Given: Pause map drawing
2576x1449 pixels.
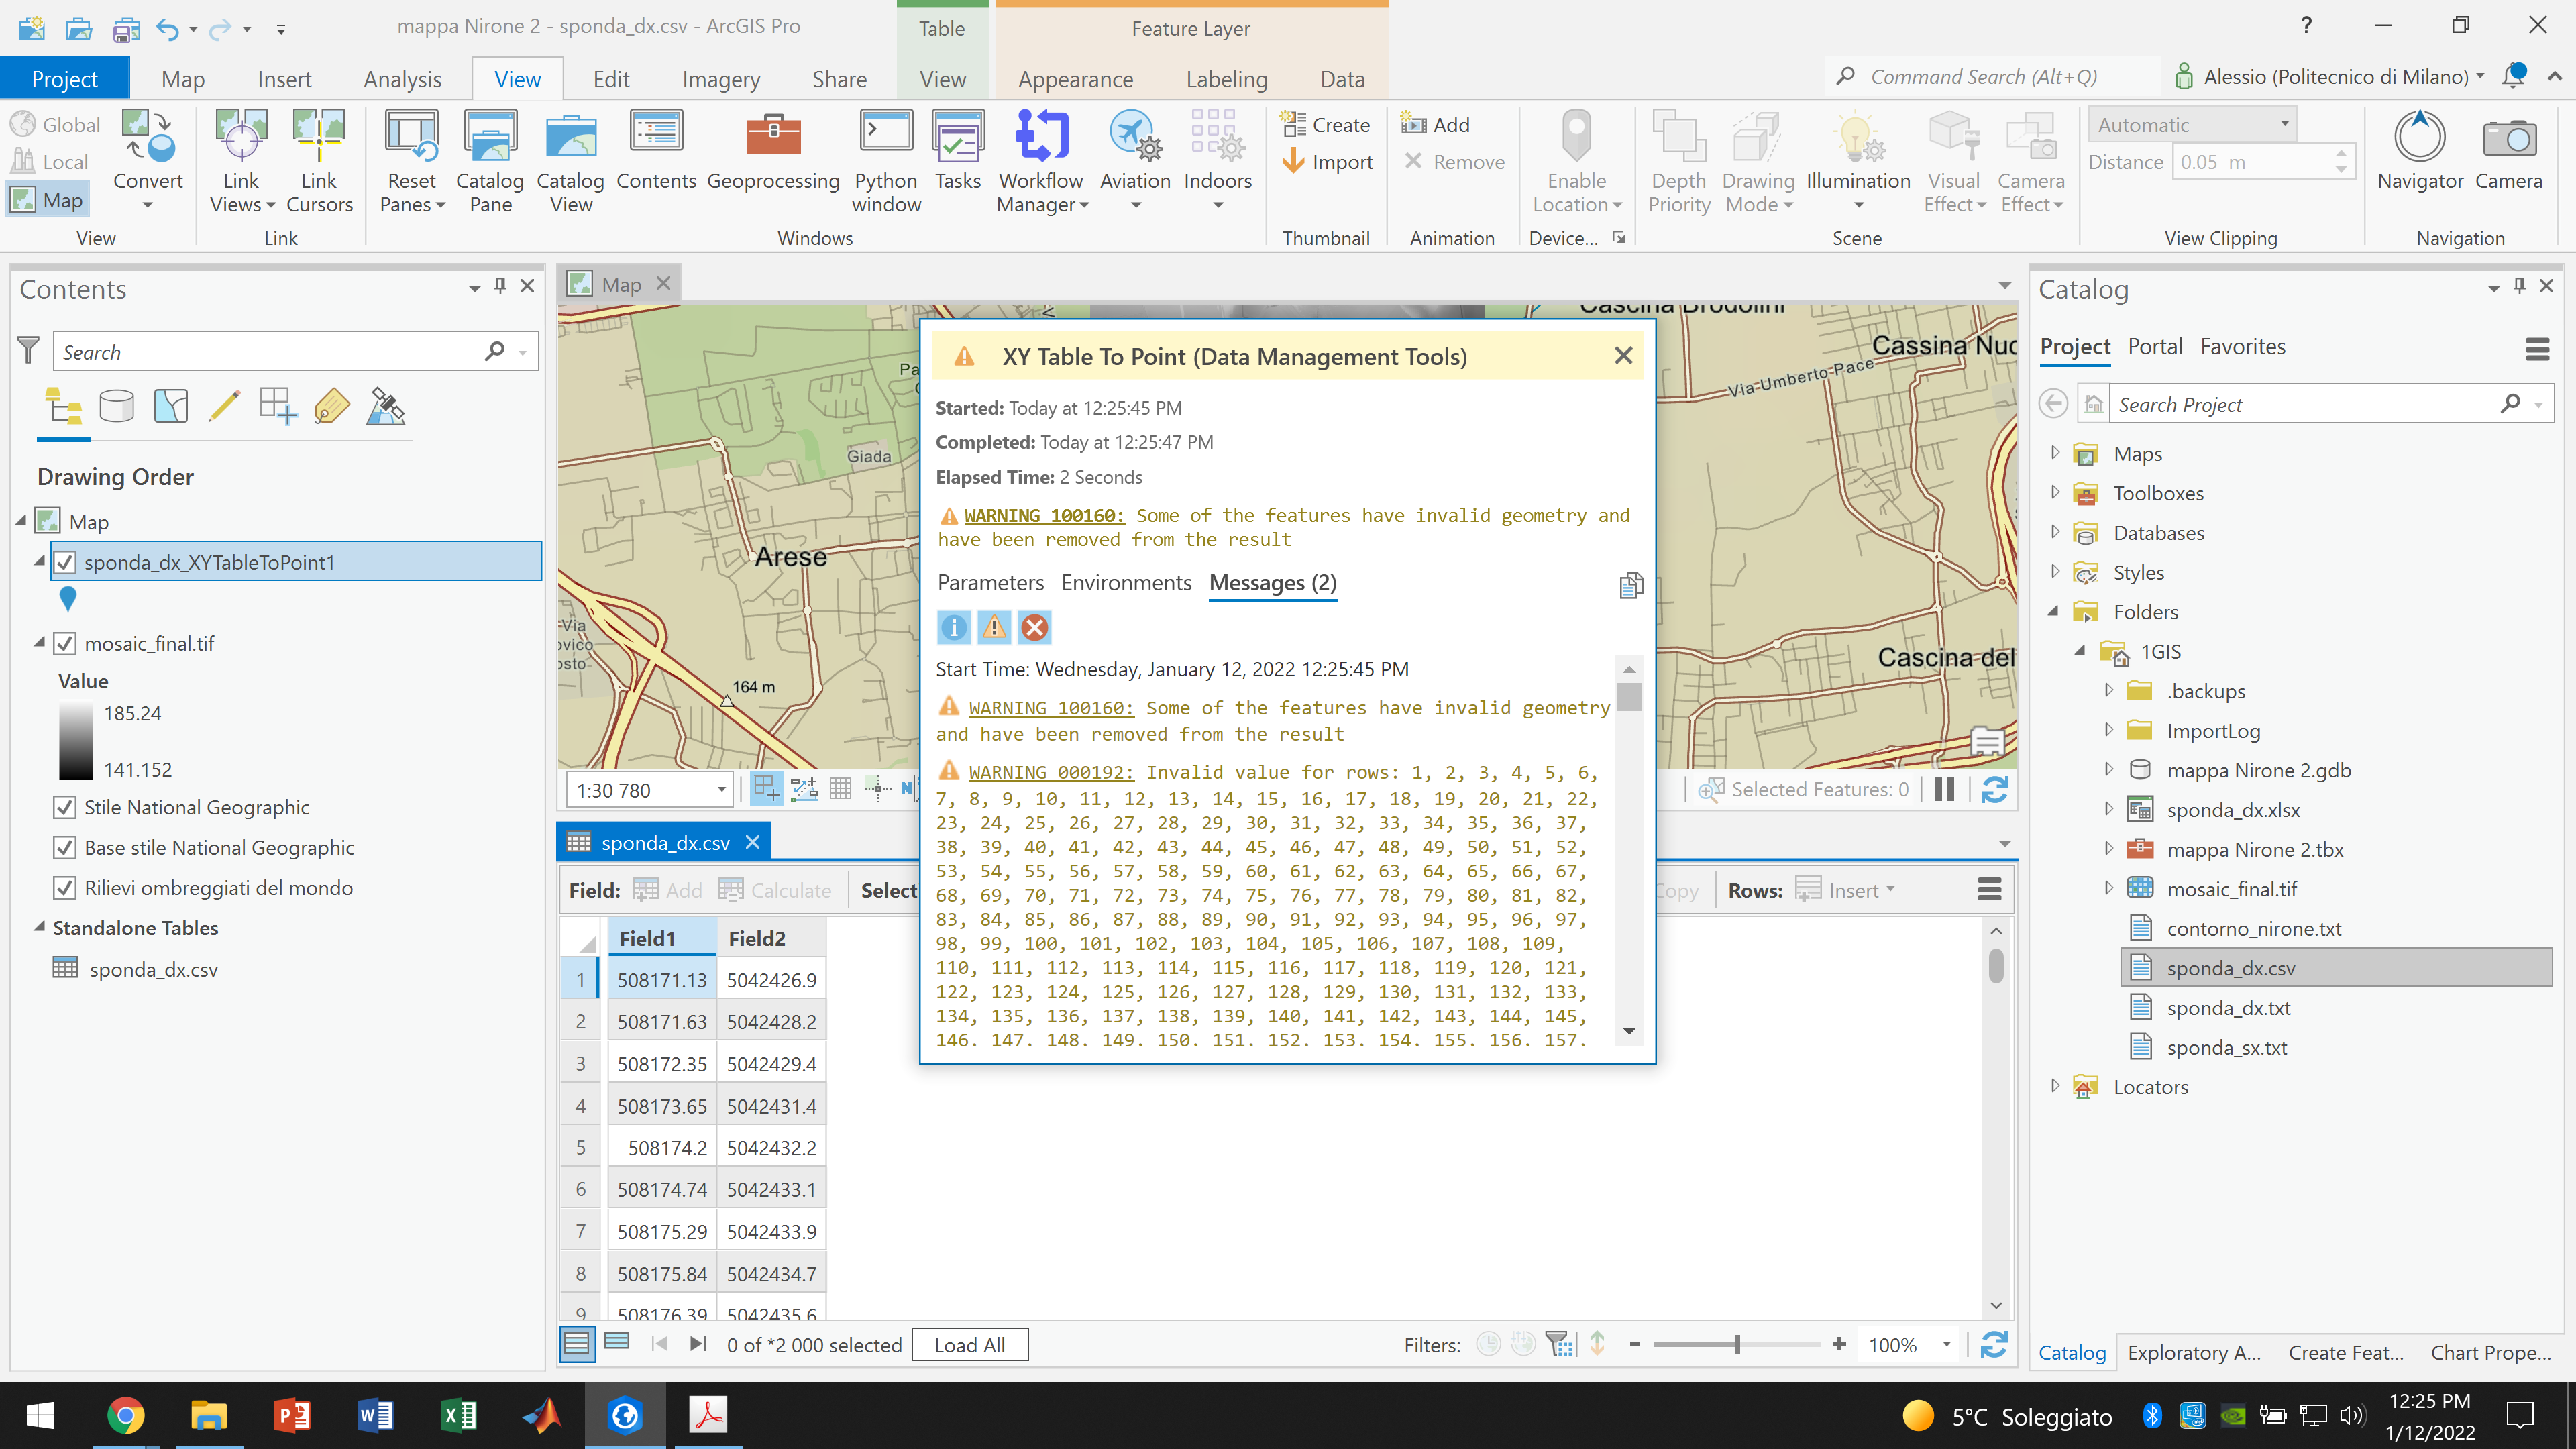Looking at the screenshot, I should click(x=1944, y=790).
